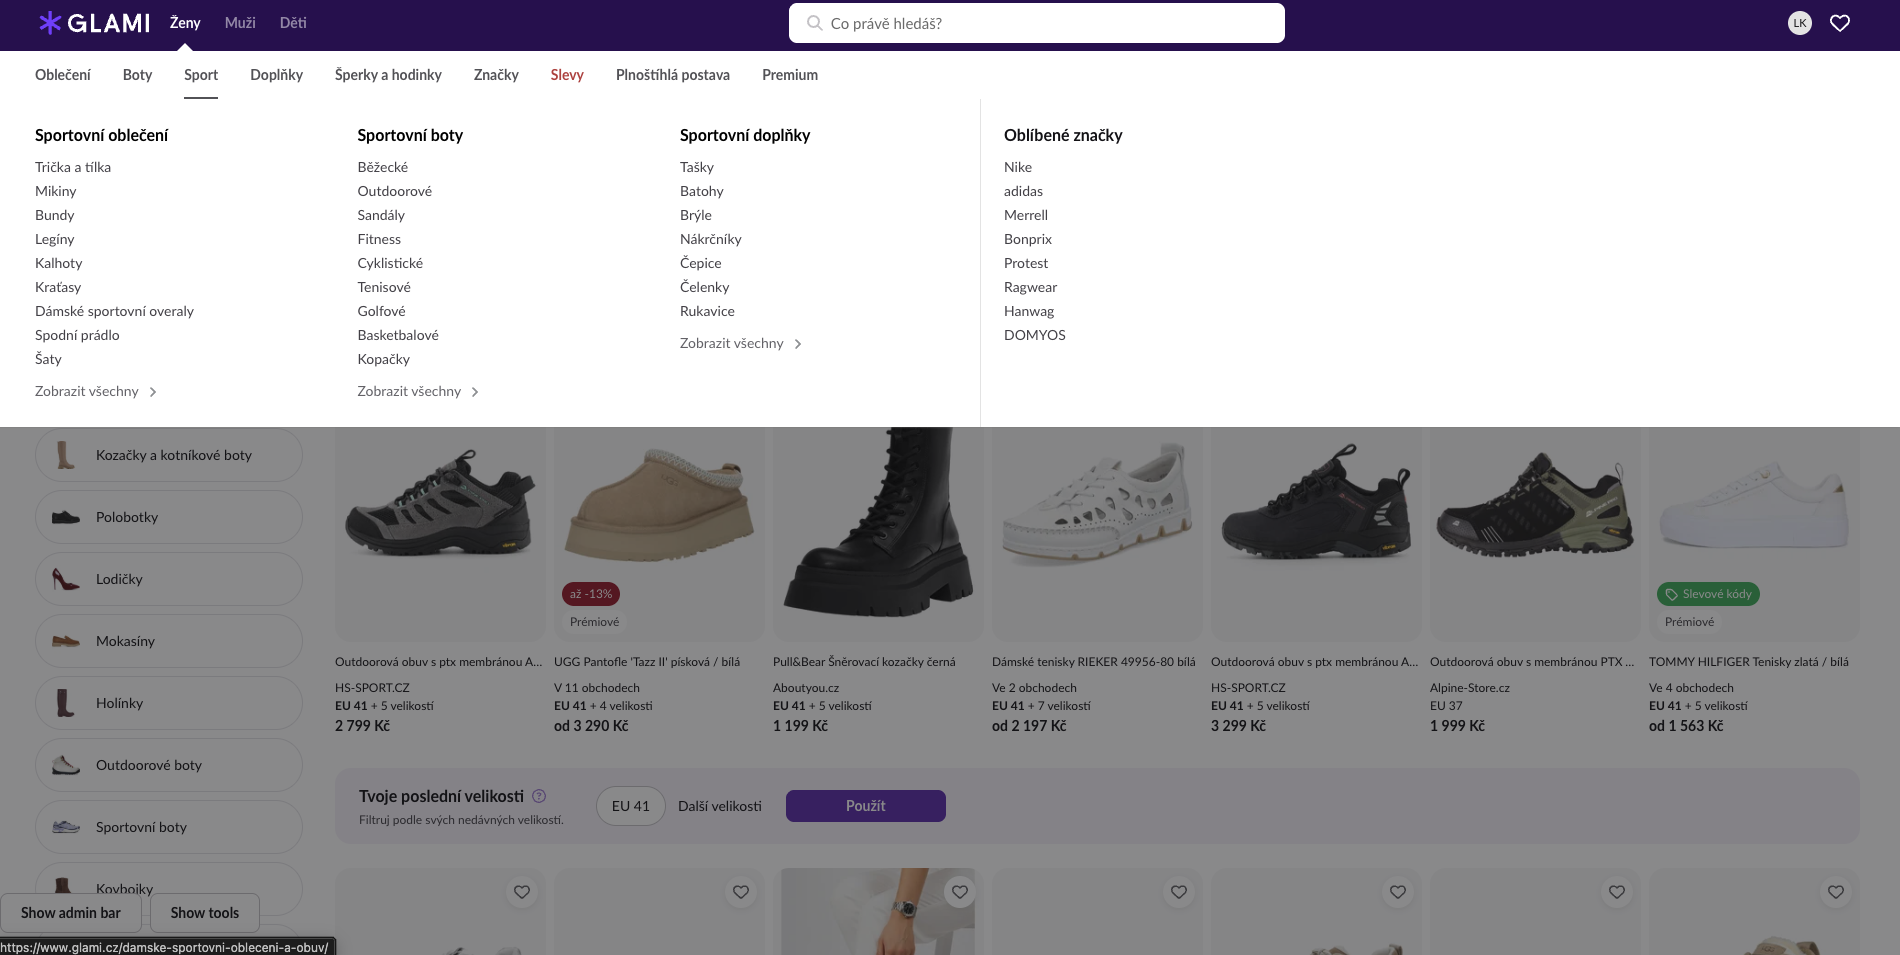Open the Doplňky menu

277,75
